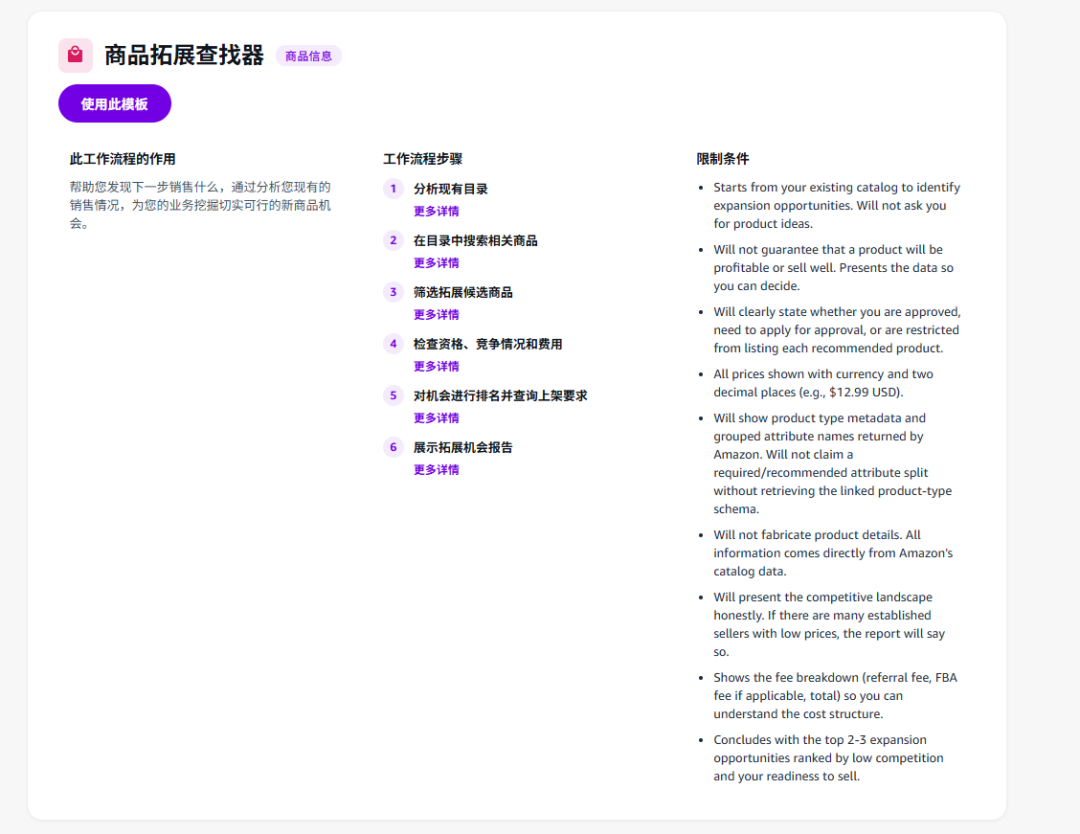
Task: Click the 限制条件 heading
Action: click(x=723, y=159)
